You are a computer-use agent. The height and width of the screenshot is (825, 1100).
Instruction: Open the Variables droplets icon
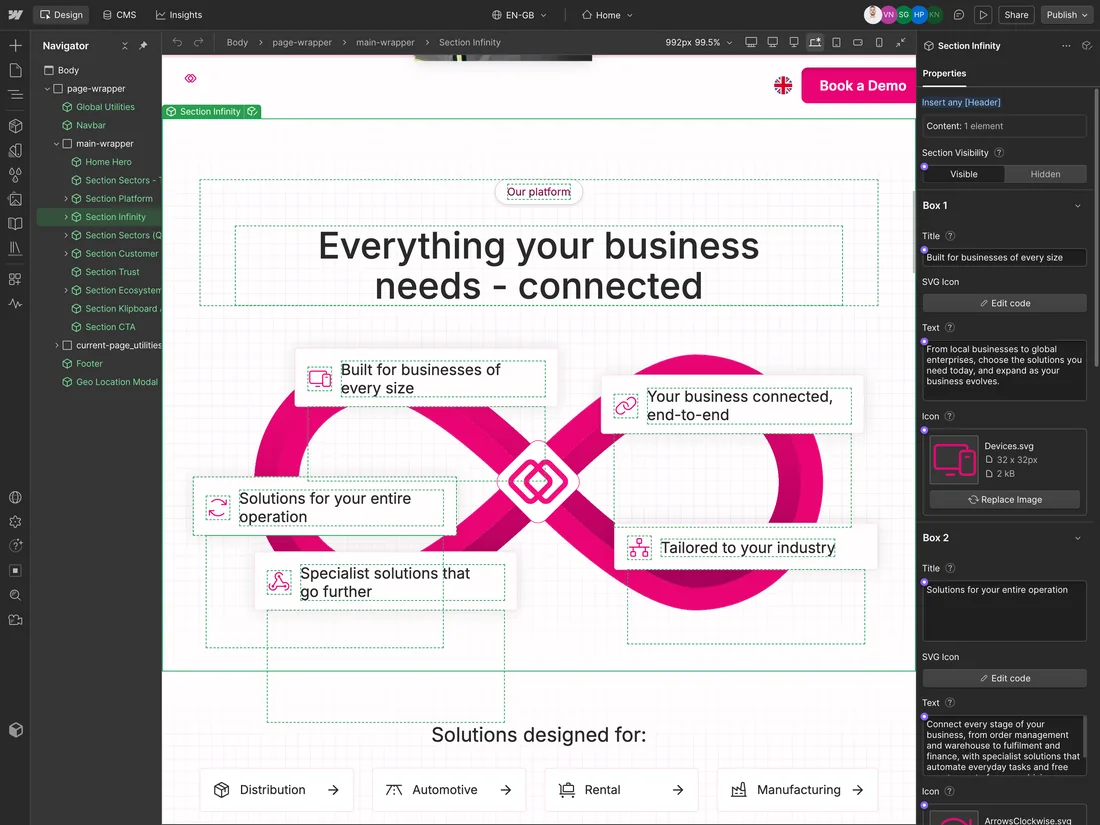point(15,175)
